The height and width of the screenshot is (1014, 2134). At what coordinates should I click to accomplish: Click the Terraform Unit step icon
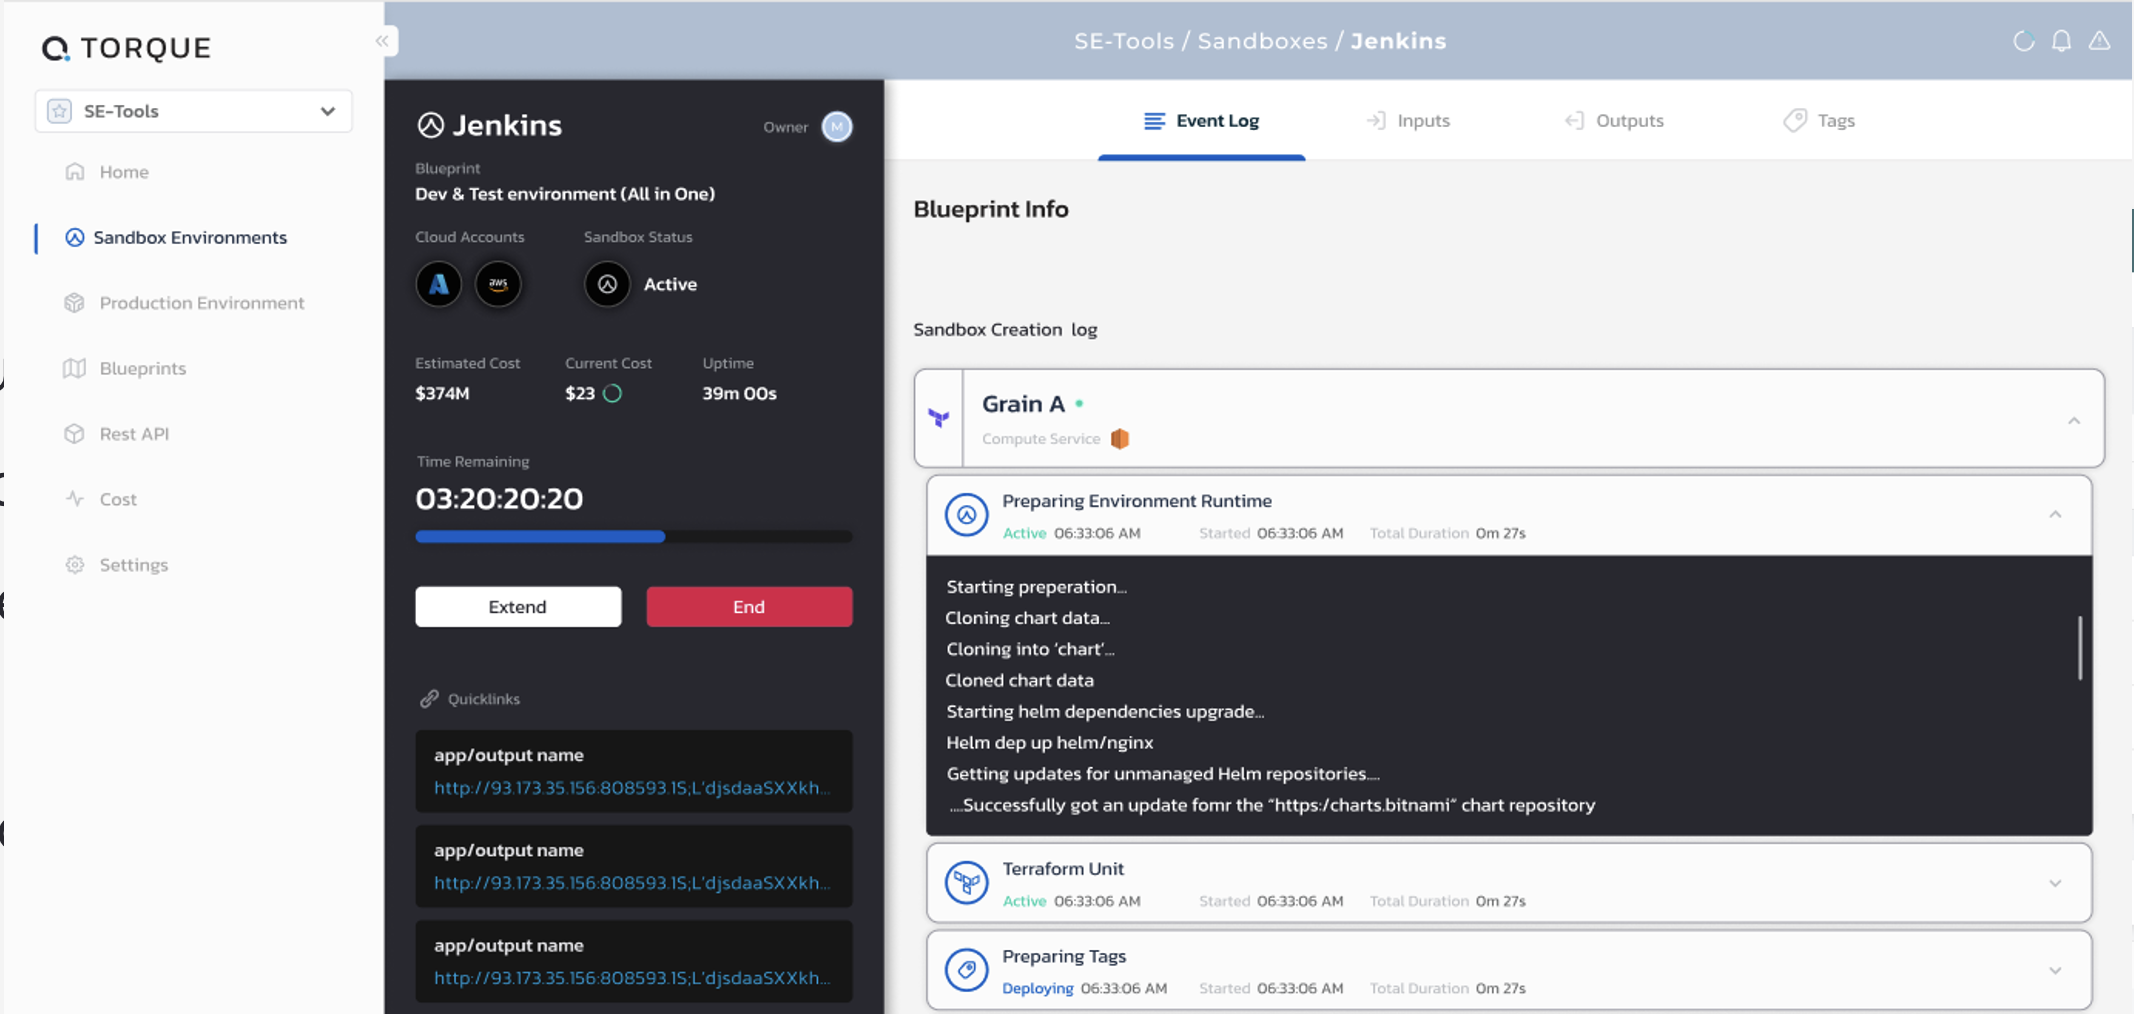(x=966, y=882)
